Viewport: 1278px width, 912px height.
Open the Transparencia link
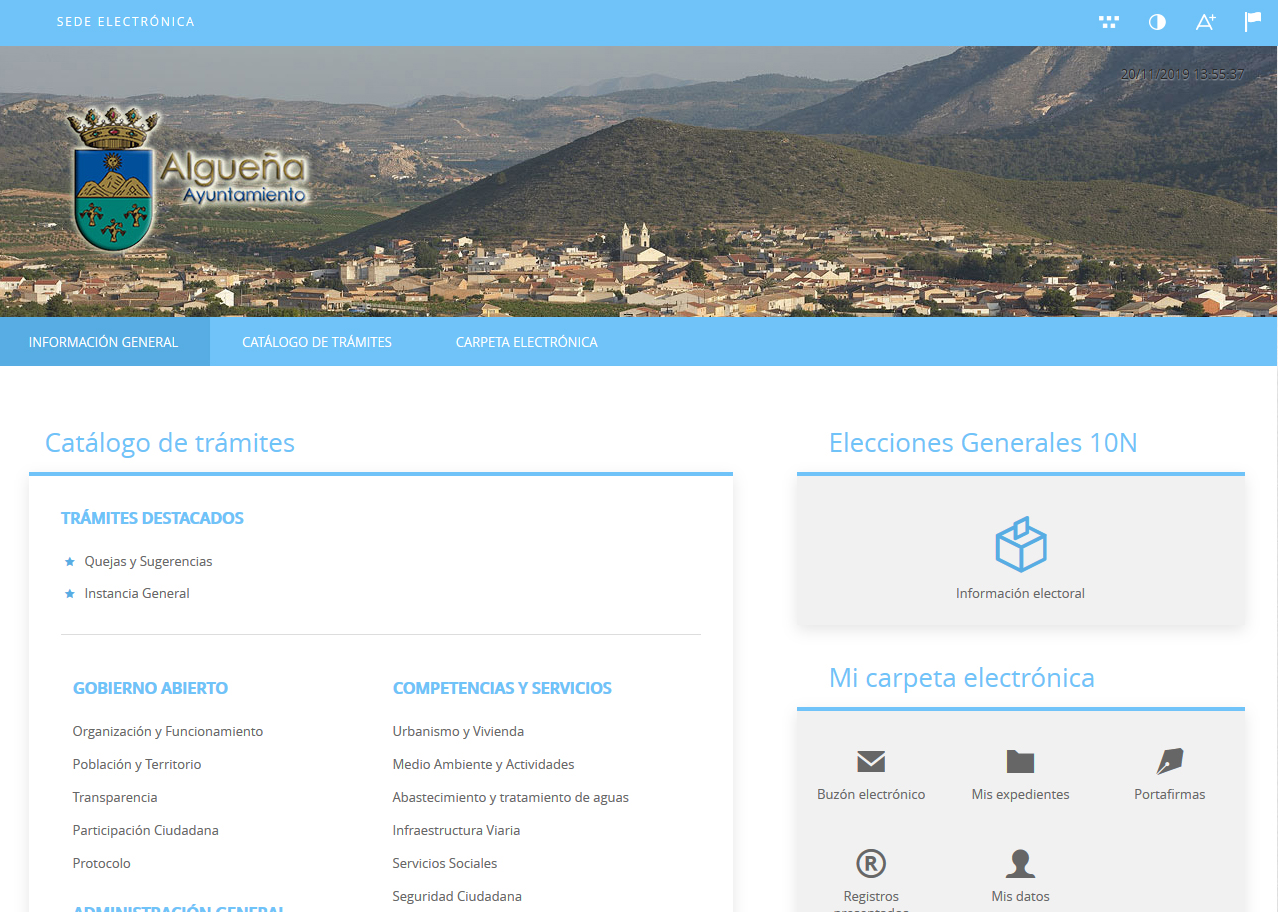(x=115, y=797)
